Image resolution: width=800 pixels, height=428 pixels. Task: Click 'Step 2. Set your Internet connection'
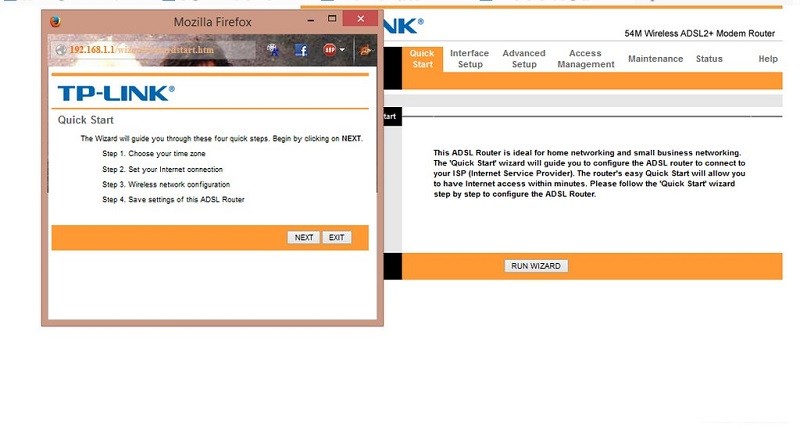162,169
